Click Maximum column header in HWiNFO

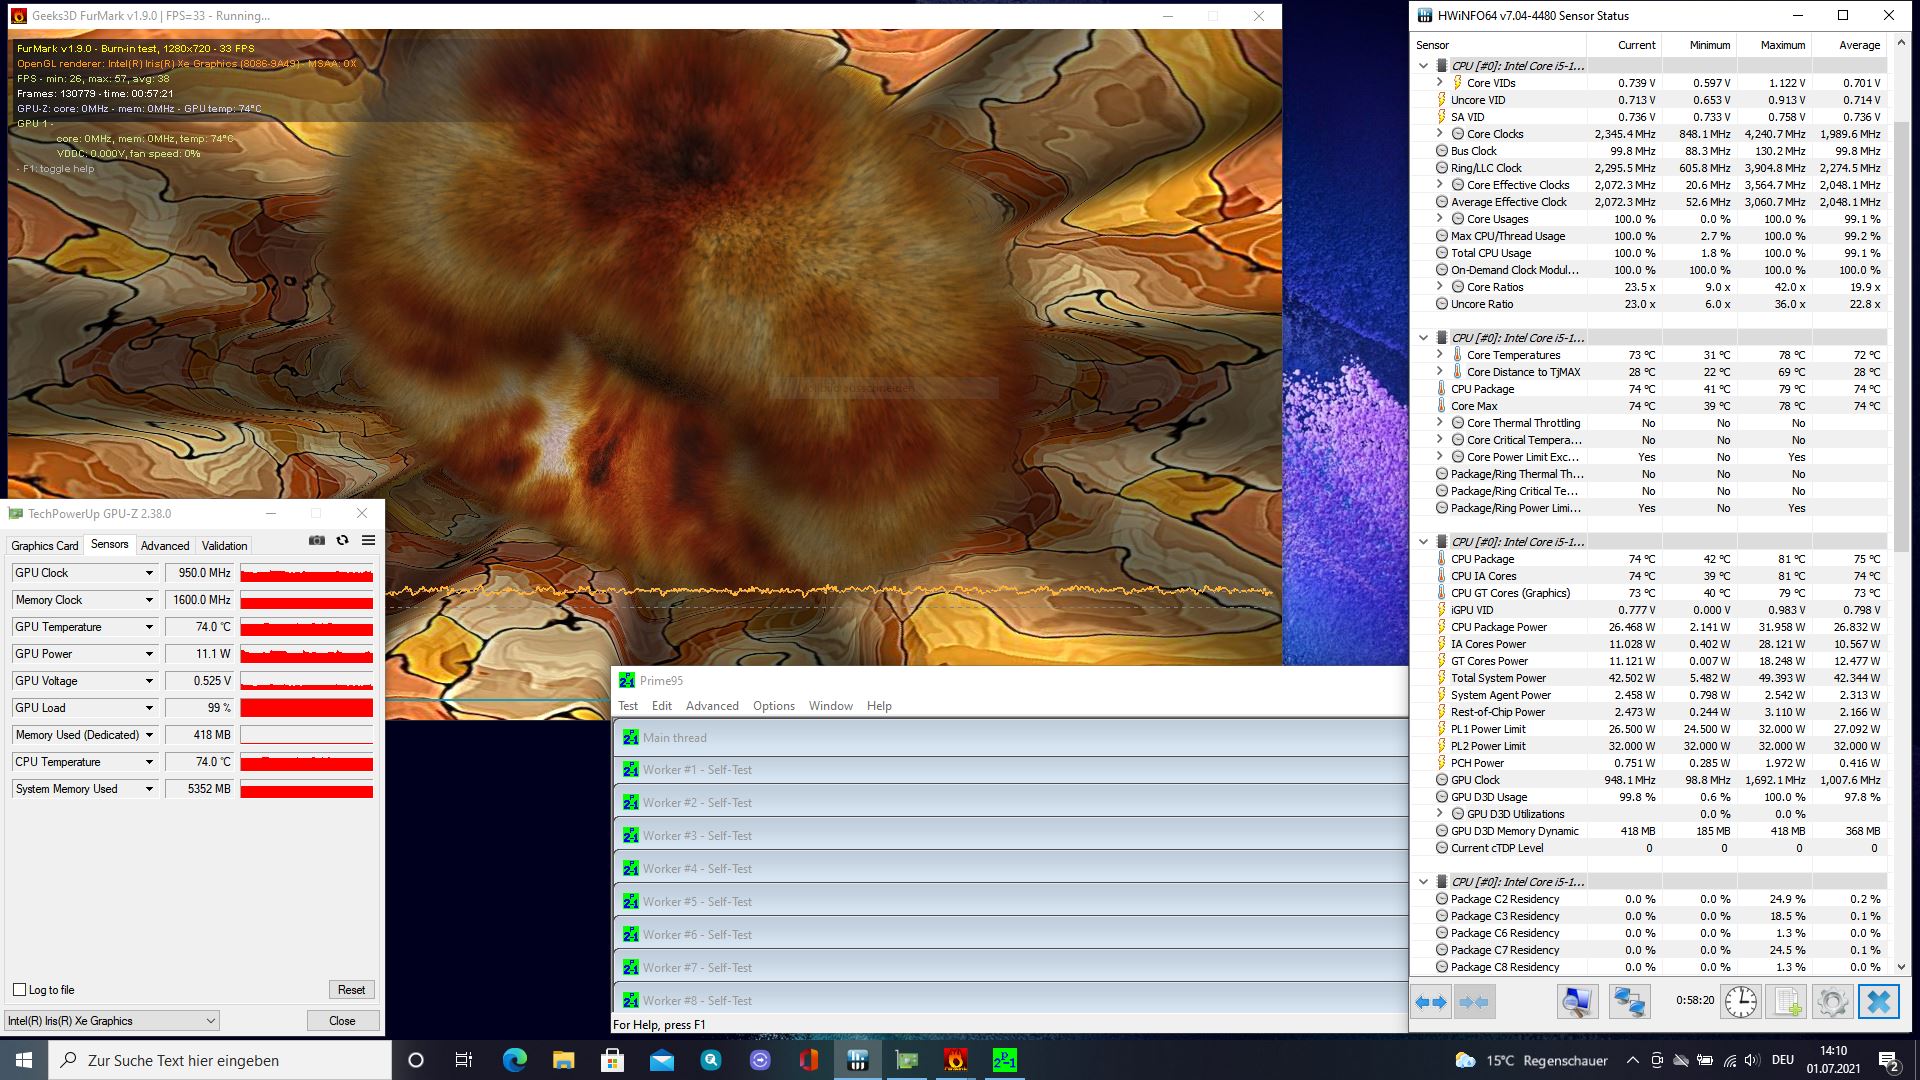pyautogui.click(x=1773, y=45)
